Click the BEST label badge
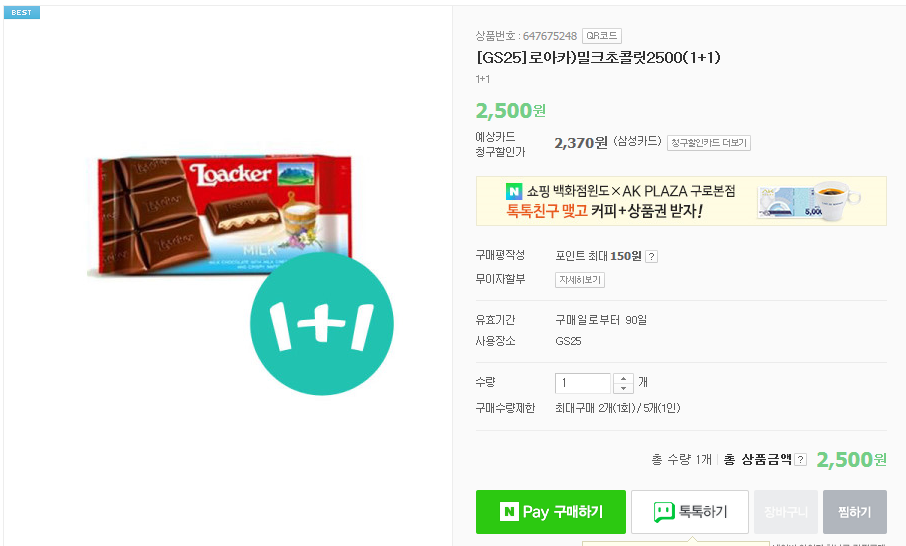906x546 pixels. coord(21,13)
